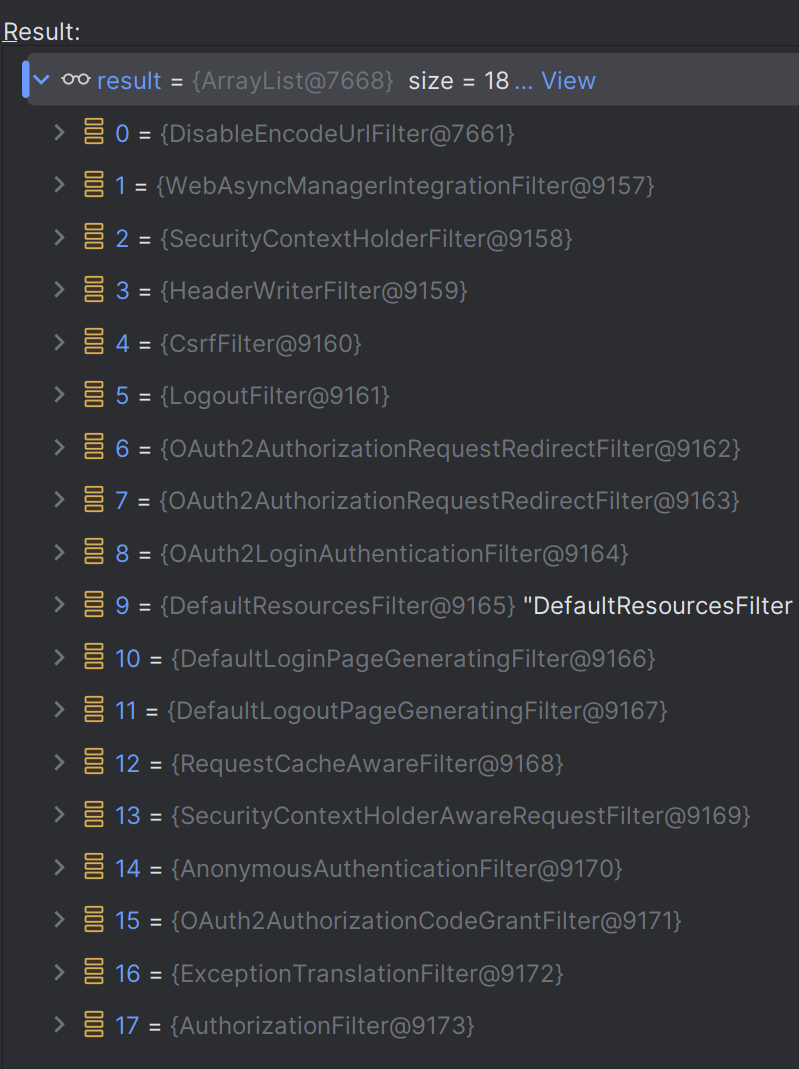Expand the AuthorizationFilter entry chevron

click(60, 1024)
